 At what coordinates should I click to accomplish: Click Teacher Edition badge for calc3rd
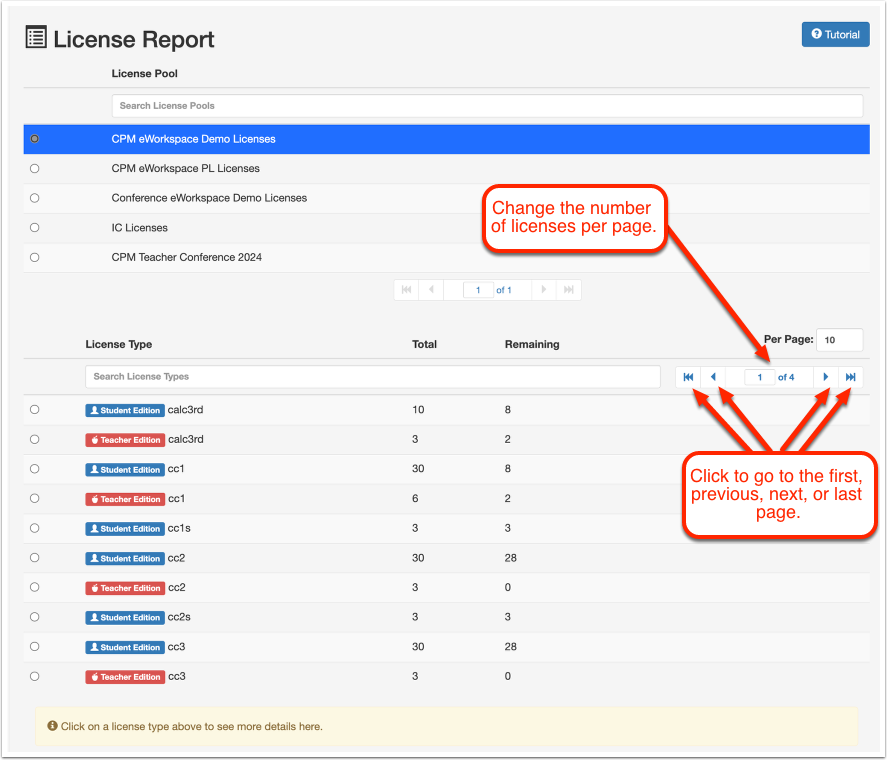click(125, 440)
